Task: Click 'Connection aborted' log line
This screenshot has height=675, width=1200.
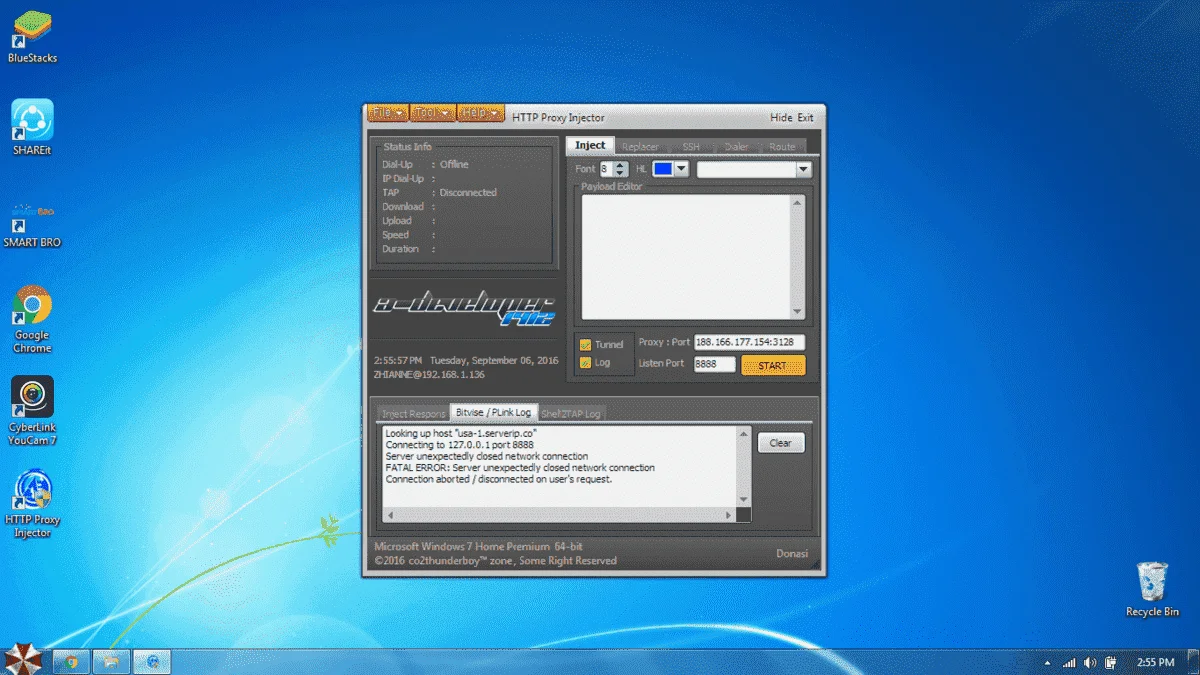Action: (499, 479)
